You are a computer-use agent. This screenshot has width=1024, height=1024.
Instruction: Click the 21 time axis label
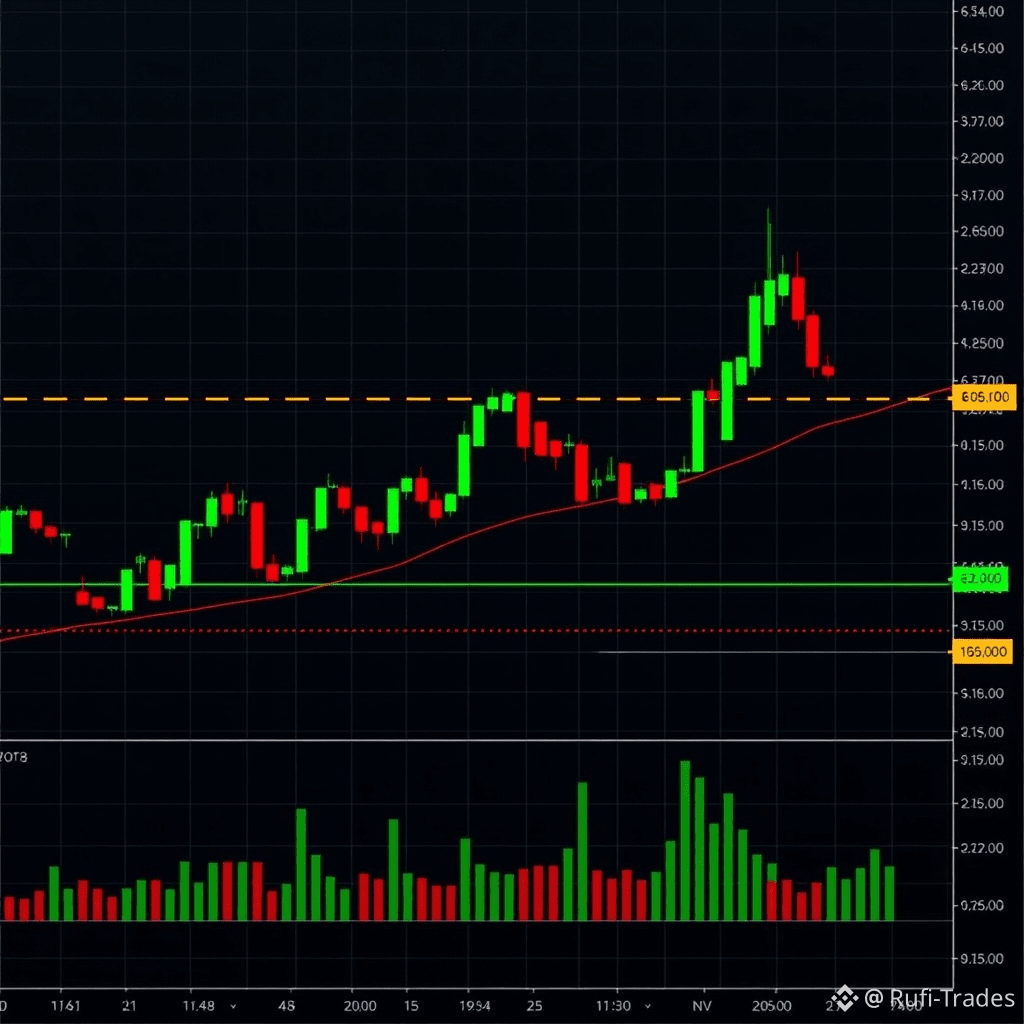[129, 1006]
